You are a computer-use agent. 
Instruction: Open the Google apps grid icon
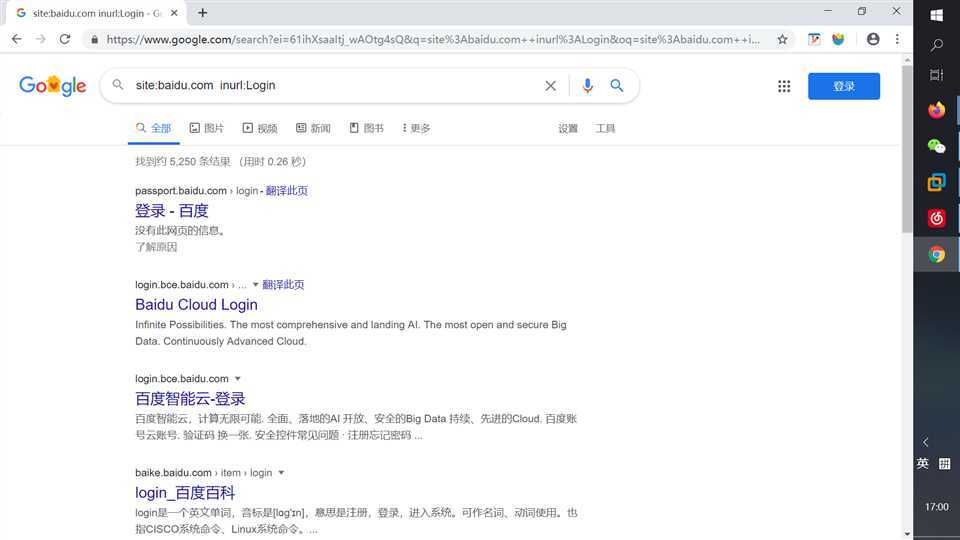tap(784, 86)
